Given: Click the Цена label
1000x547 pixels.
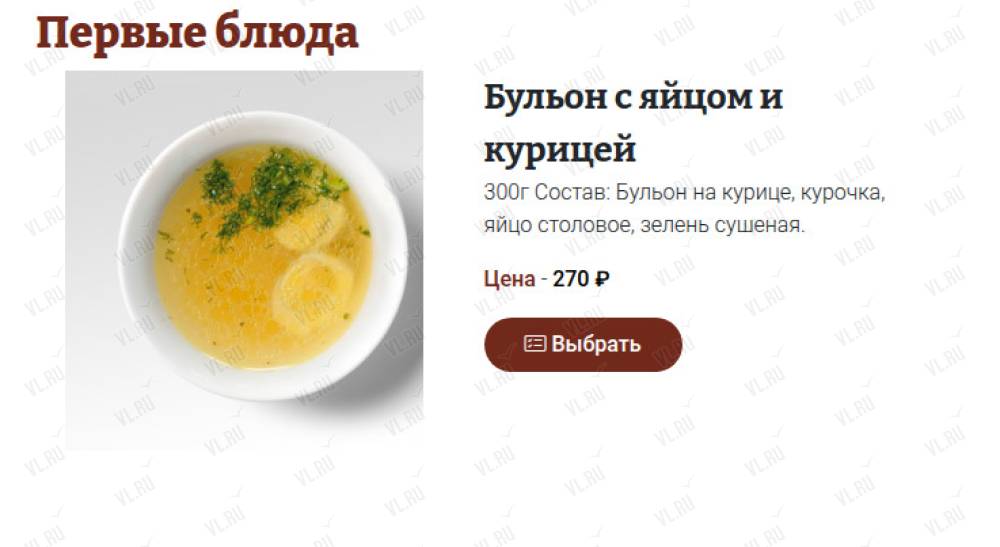Looking at the screenshot, I should (x=509, y=279).
